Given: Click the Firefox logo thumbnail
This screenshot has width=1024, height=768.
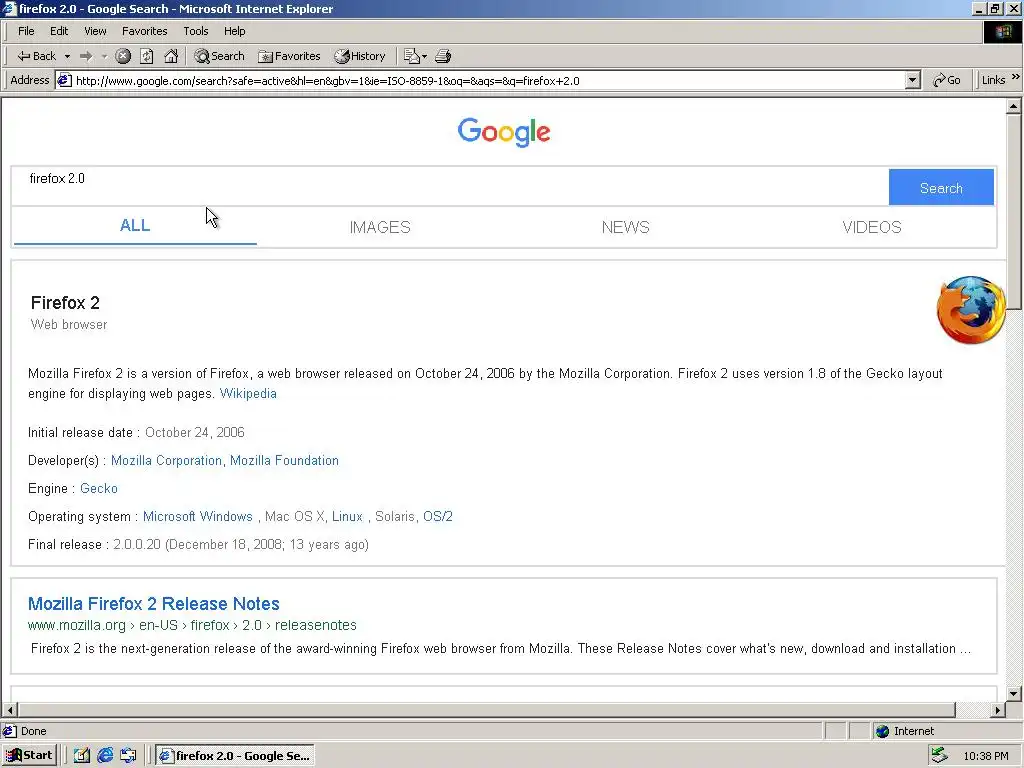Looking at the screenshot, I should 971,310.
